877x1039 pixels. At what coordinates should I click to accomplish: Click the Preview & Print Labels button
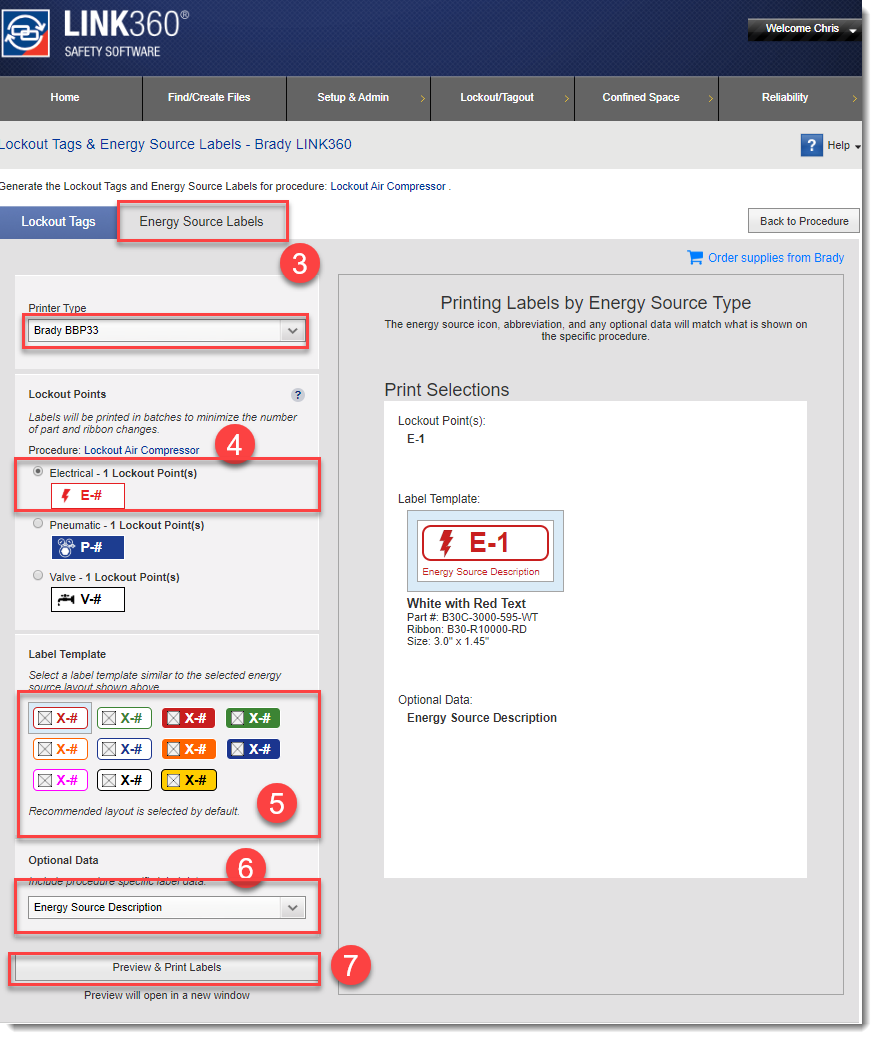[166, 968]
